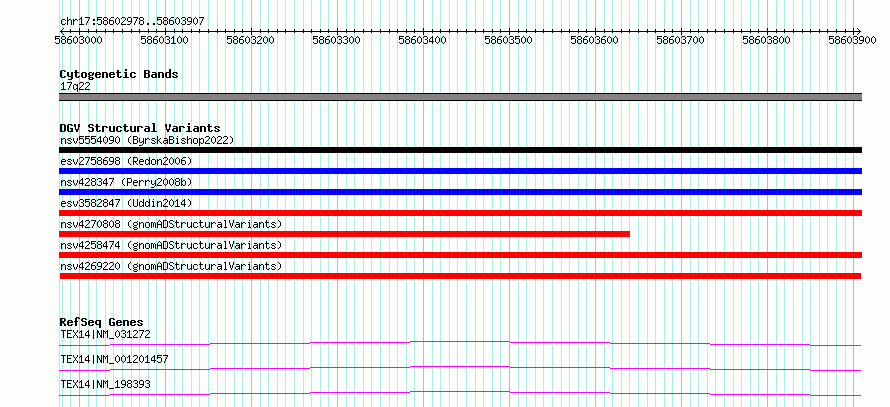Click the gray 17q22 cytogenetic band bar
This screenshot has height=407, width=890.
tap(461, 97)
